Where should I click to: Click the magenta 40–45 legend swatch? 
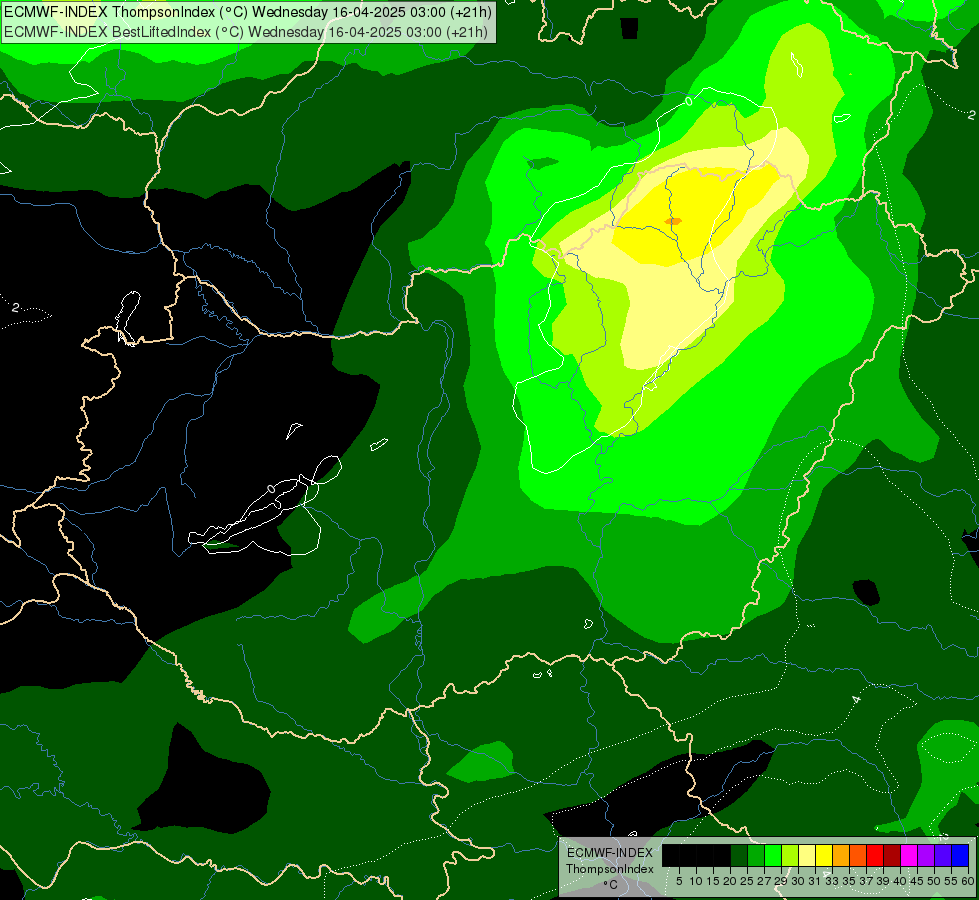click(909, 855)
